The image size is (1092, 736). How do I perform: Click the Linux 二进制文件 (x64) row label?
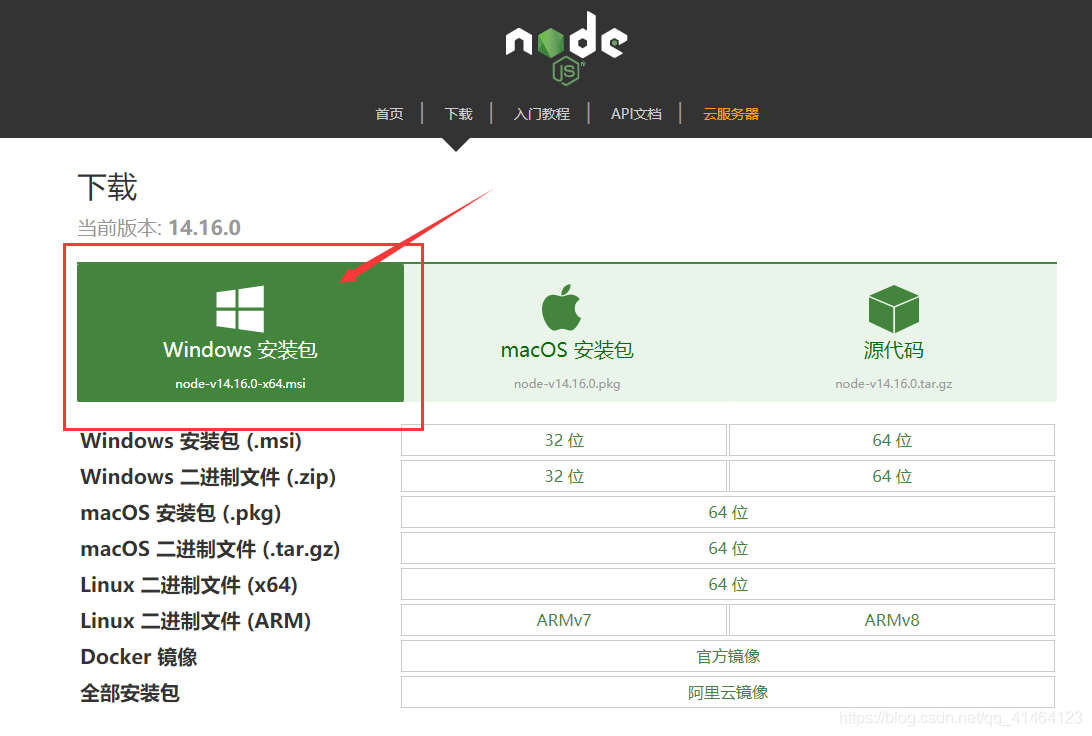point(189,585)
